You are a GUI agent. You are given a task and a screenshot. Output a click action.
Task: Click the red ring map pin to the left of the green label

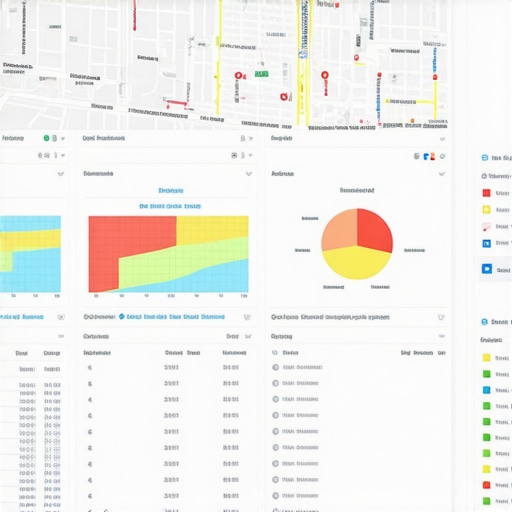[238, 76]
